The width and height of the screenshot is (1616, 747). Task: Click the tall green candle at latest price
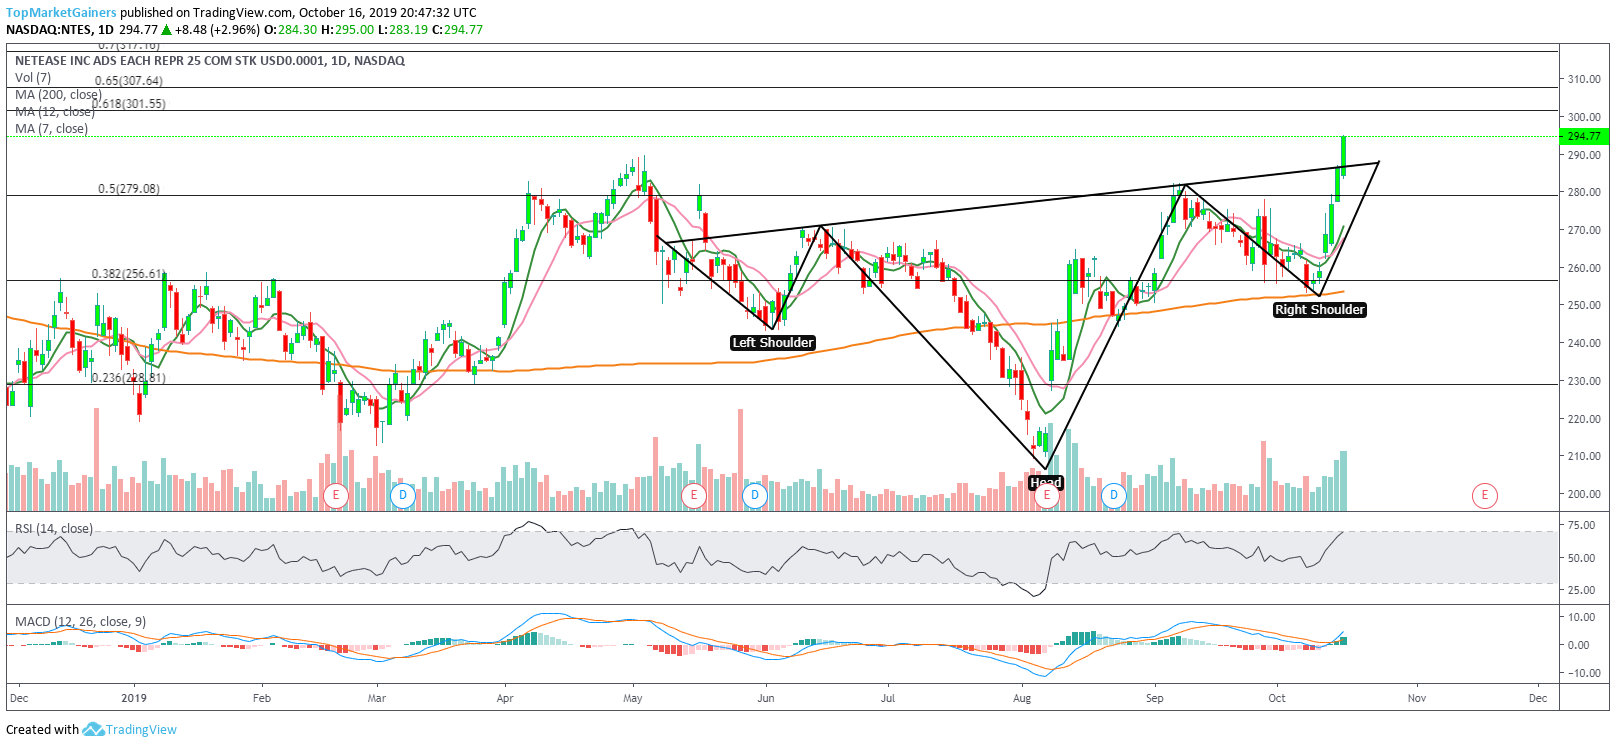1343,156
